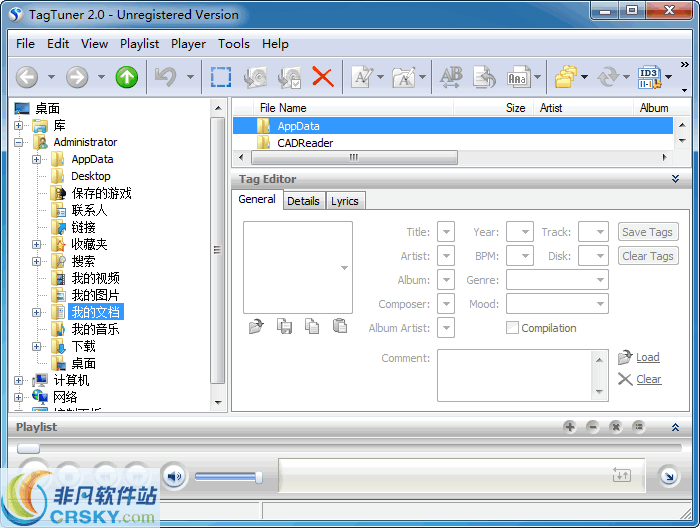Open the Mood combo box
The image size is (700, 528).
[557, 304]
